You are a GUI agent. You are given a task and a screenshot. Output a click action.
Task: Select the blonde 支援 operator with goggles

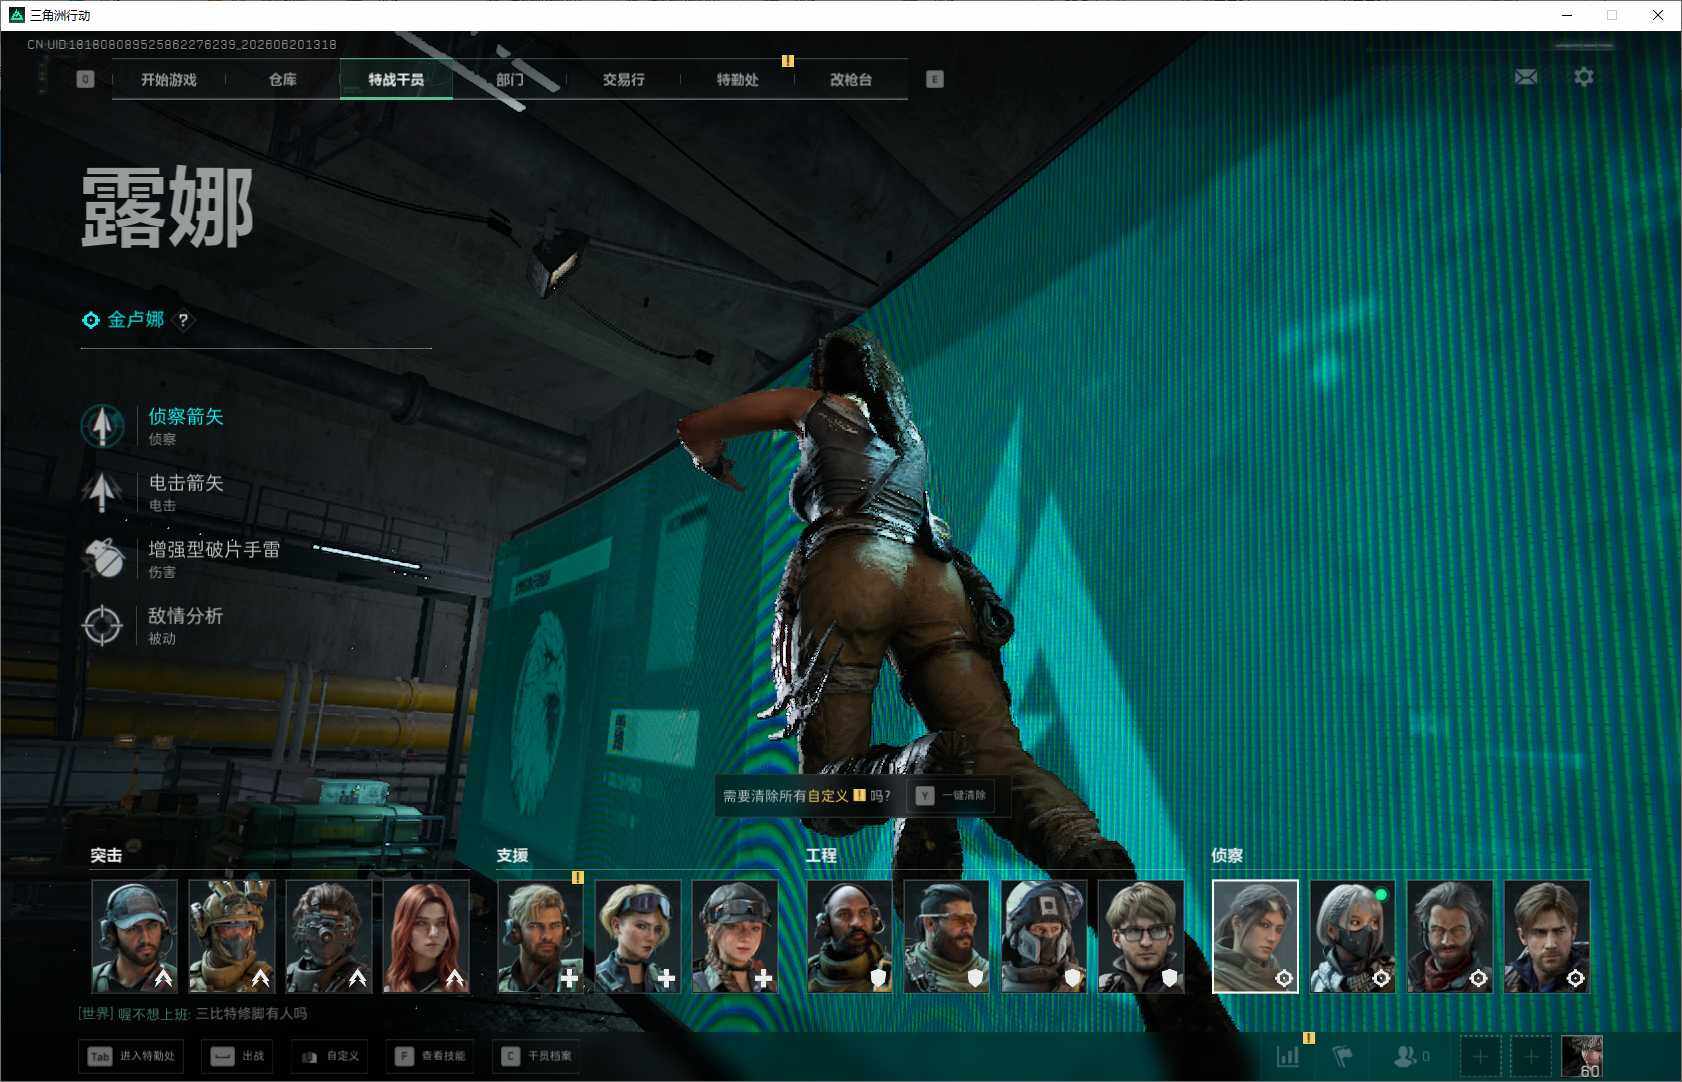click(638, 936)
